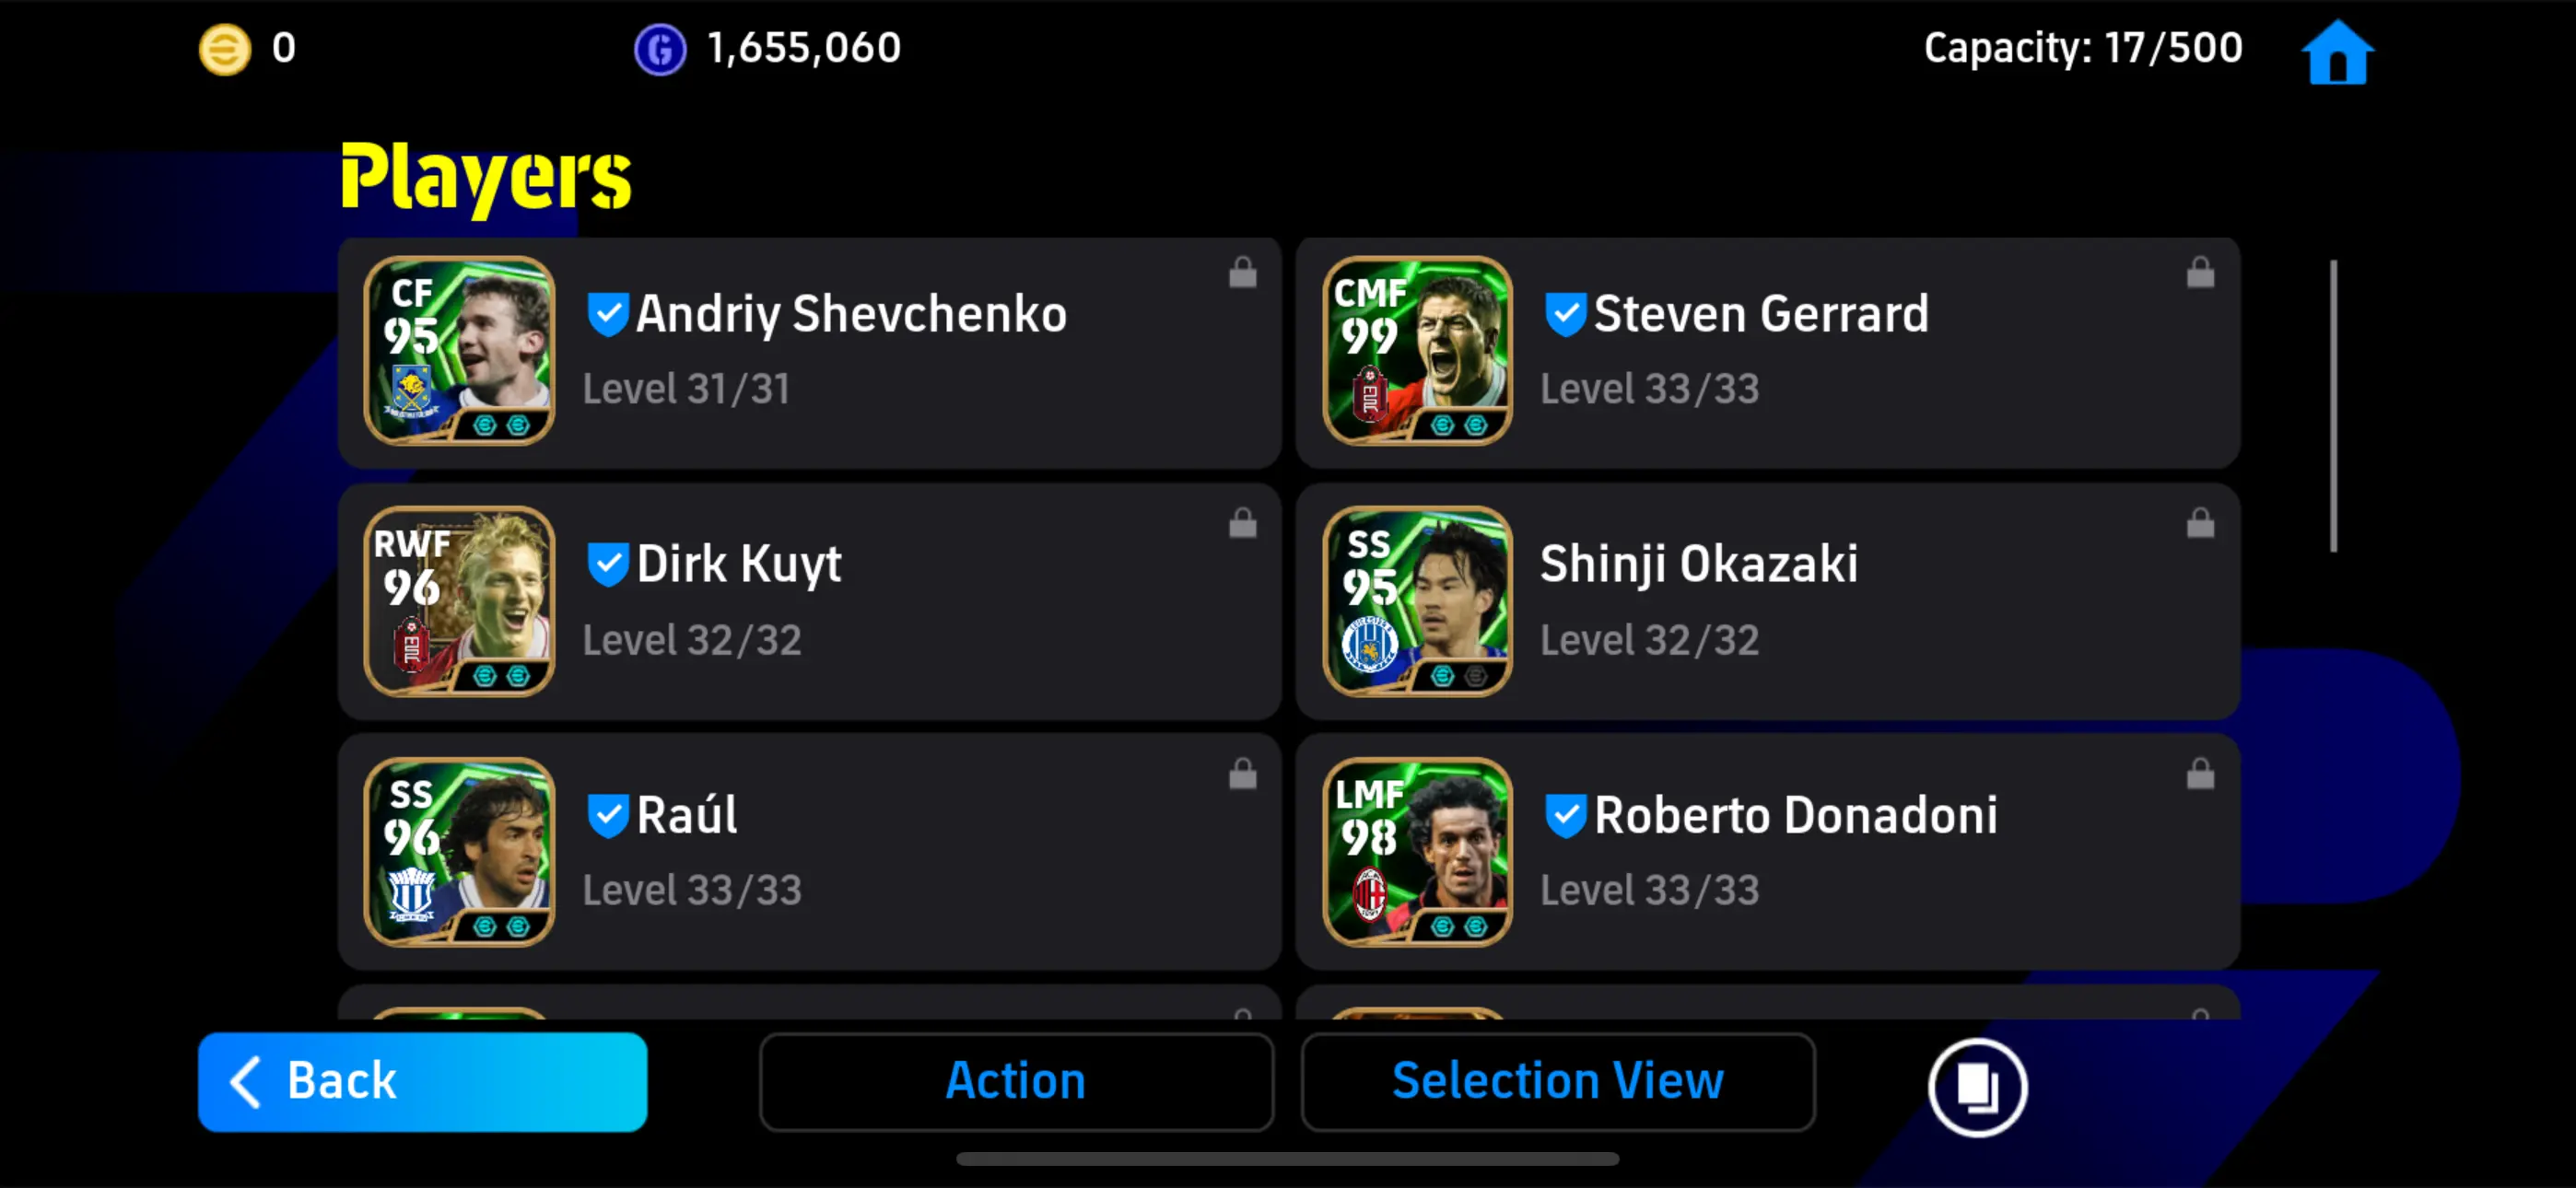Tap lock icon on Dirk Kuyt card
2576x1188 pixels.
click(1242, 523)
